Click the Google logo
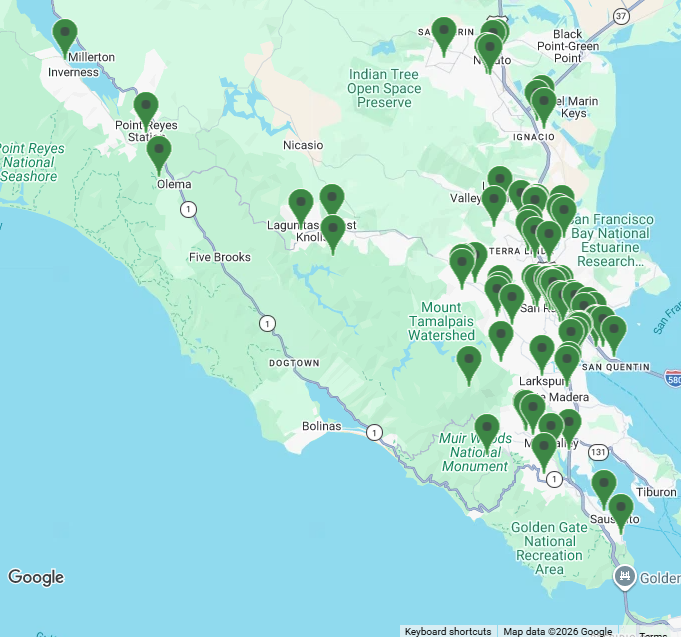The width and height of the screenshot is (681, 637). click(36, 578)
